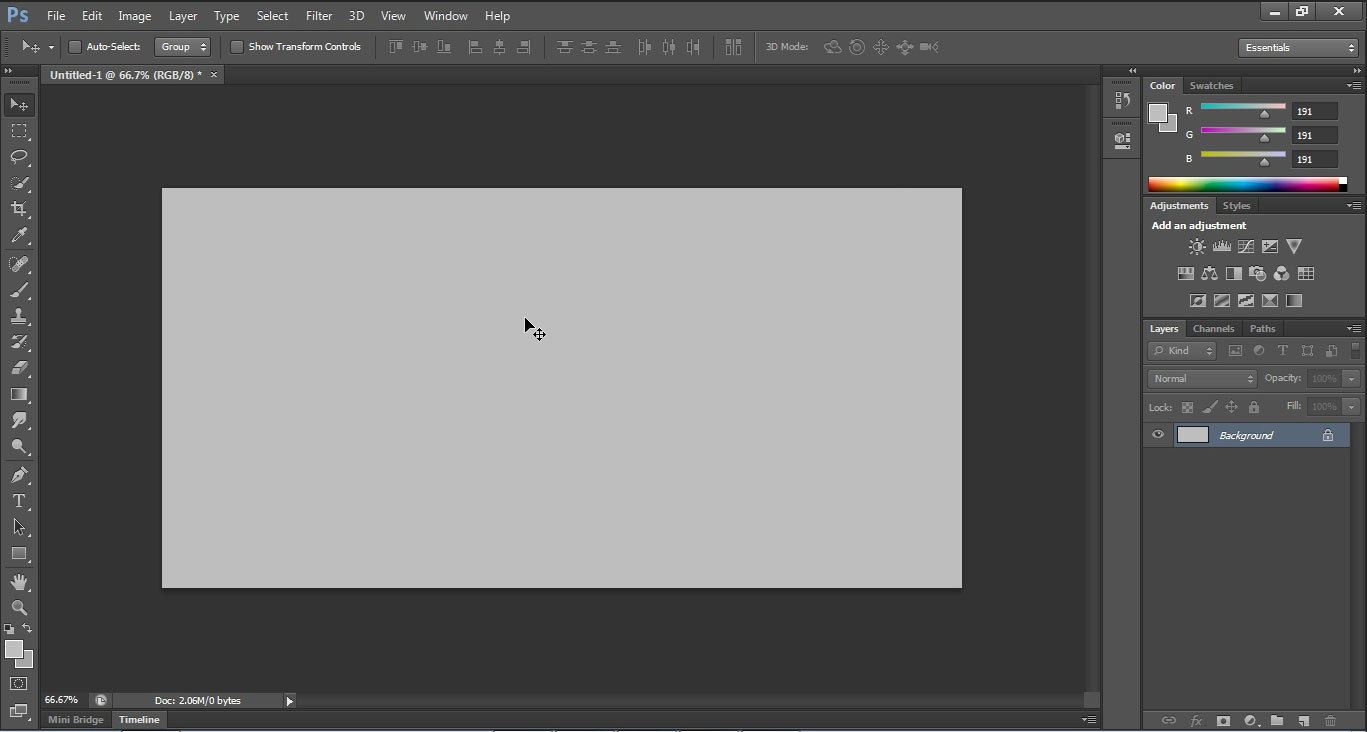The height and width of the screenshot is (732, 1367).
Task: Toggle lock position
Action: [x=1231, y=407]
